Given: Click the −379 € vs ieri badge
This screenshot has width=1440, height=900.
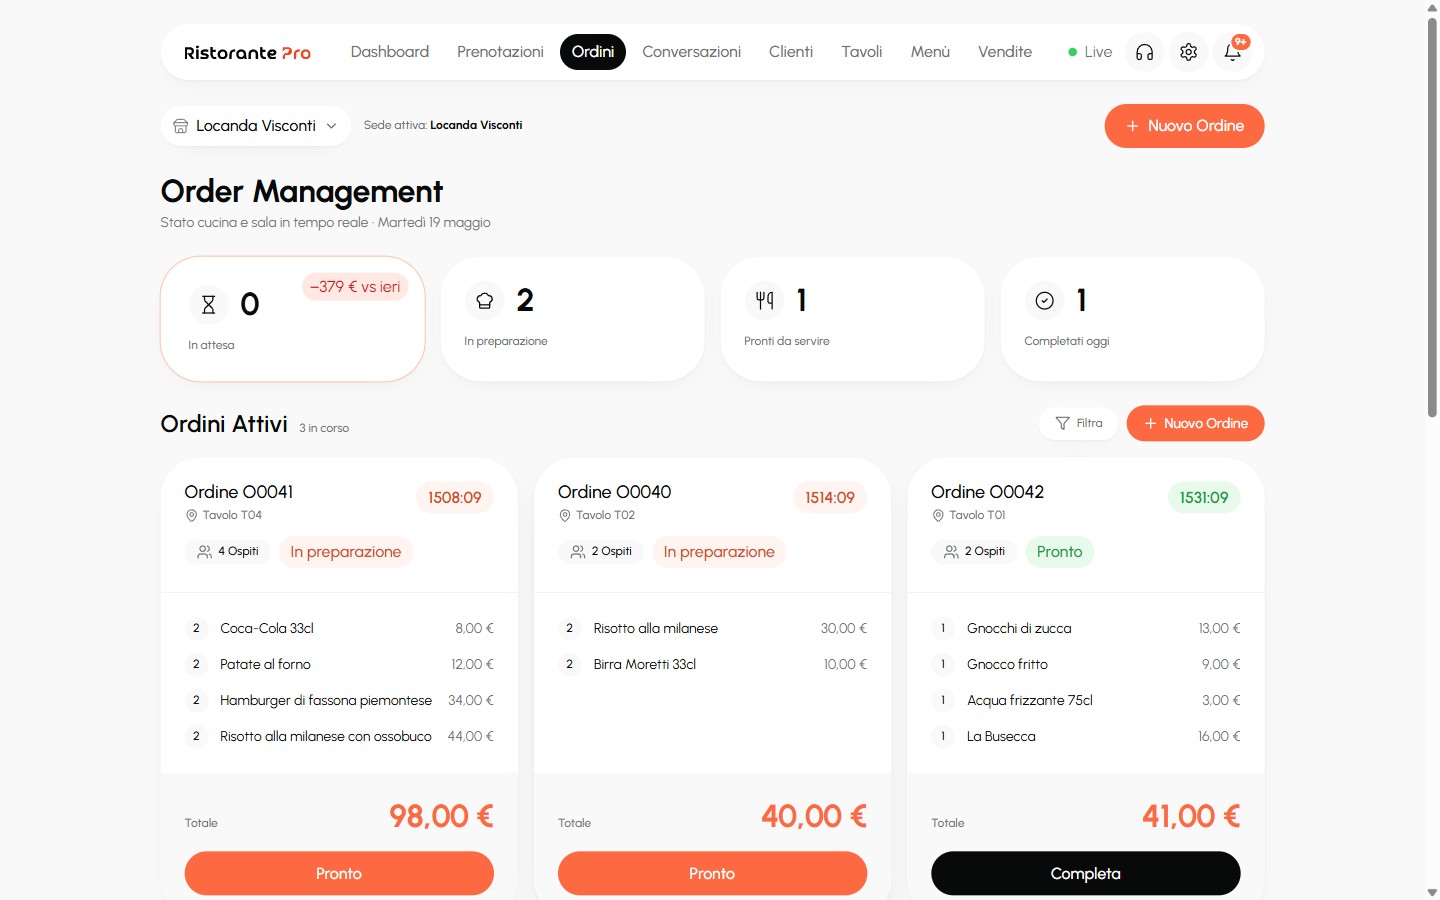Looking at the screenshot, I should point(355,287).
